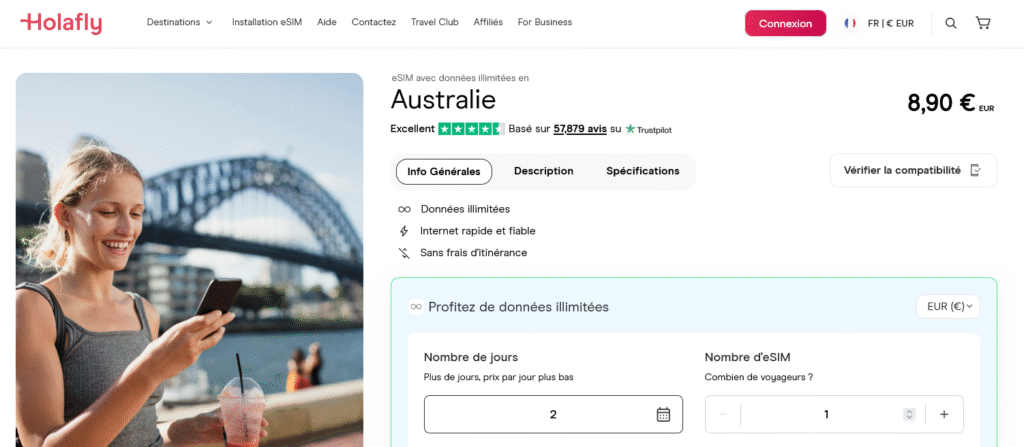This screenshot has height=447, width=1024.
Task: Click the calendar icon in days field
Action: (663, 414)
